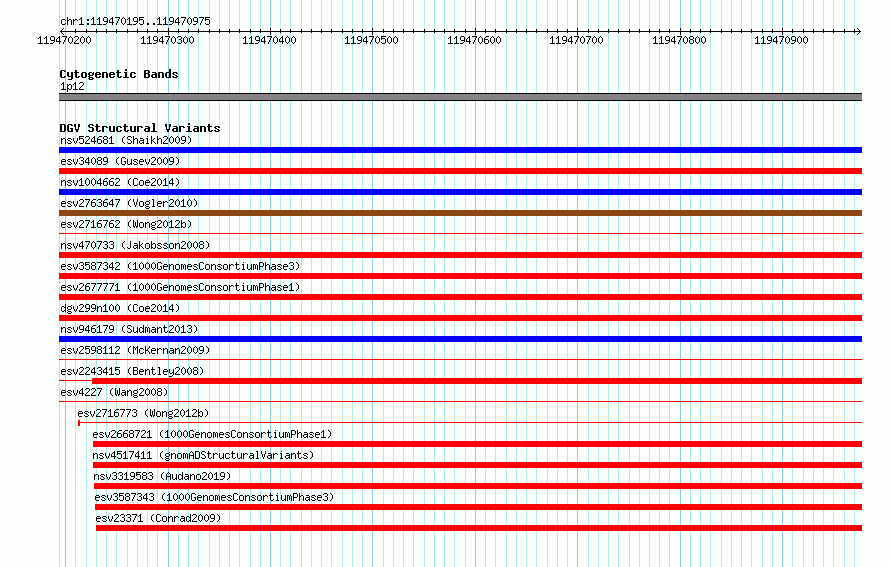Click ruler position 119470400
Screen dimensions: 890x567
point(269,40)
